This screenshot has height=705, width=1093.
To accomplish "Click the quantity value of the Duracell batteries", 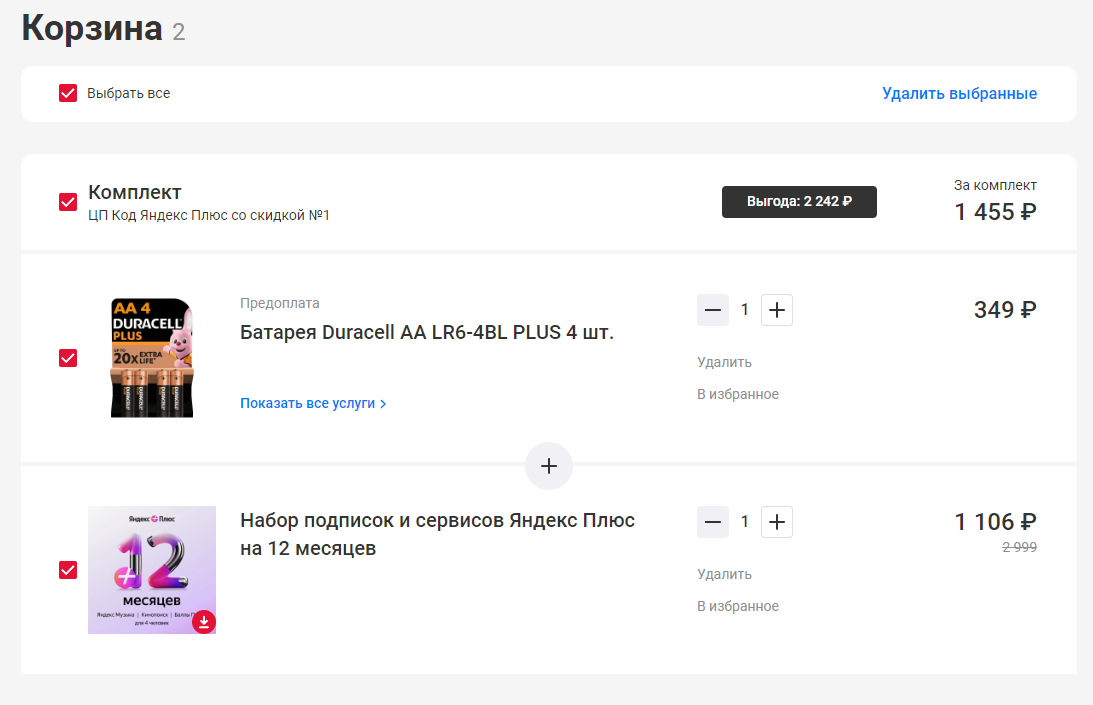I will [744, 310].
